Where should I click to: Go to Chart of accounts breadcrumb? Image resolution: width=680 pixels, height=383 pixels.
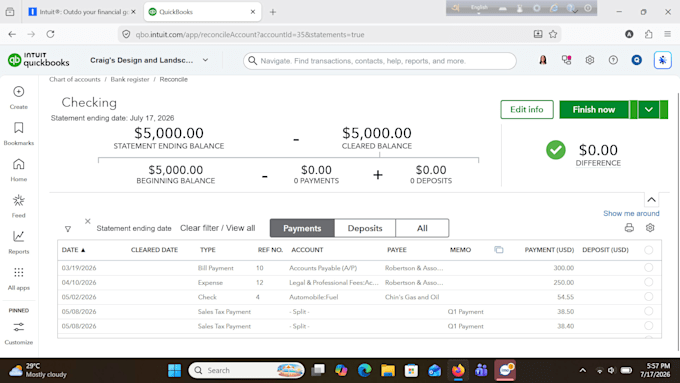75,79
